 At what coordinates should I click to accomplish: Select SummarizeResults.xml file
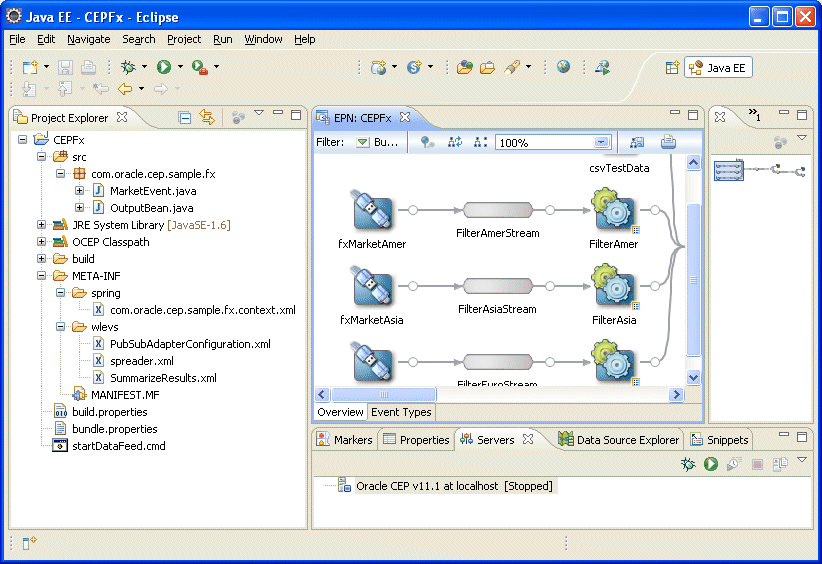click(163, 378)
